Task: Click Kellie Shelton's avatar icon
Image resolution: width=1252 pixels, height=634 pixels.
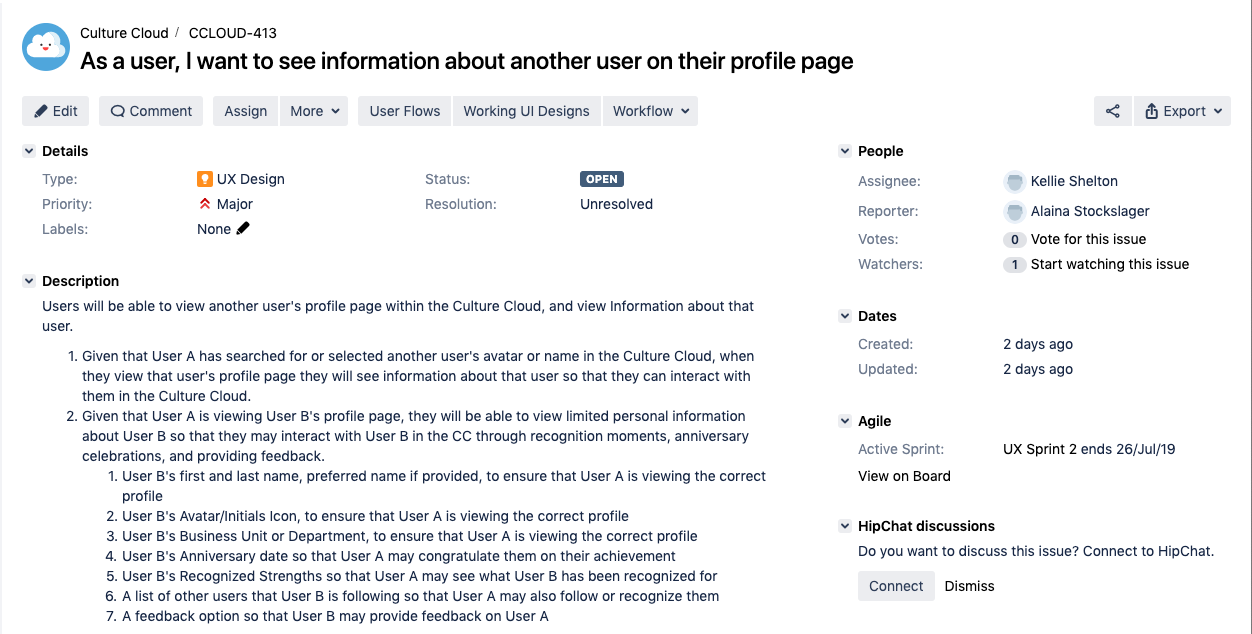Action: [x=1015, y=181]
